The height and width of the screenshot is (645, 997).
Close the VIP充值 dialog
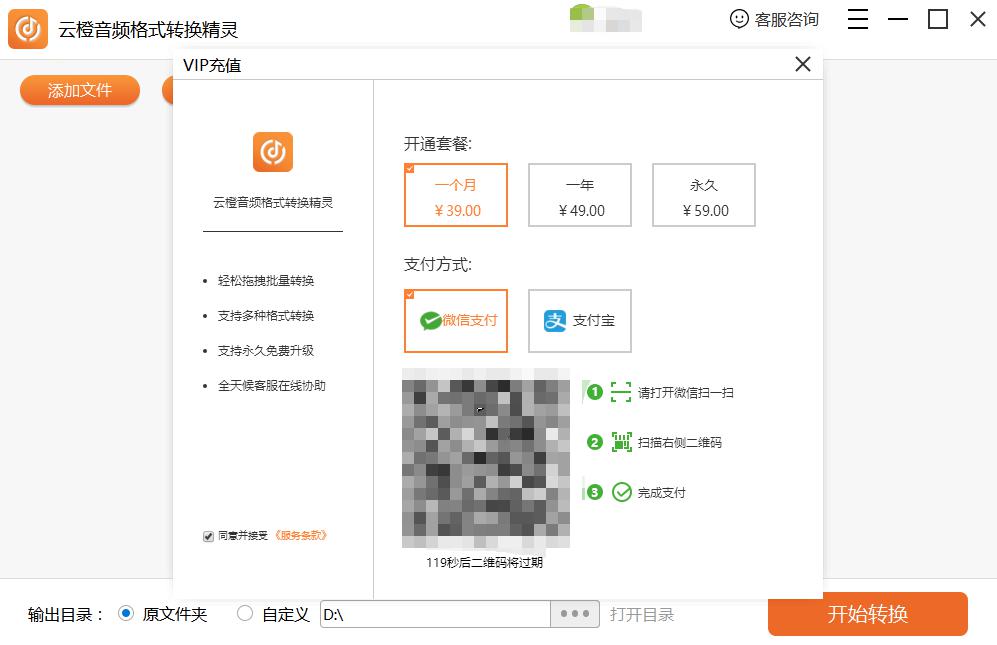(802, 64)
